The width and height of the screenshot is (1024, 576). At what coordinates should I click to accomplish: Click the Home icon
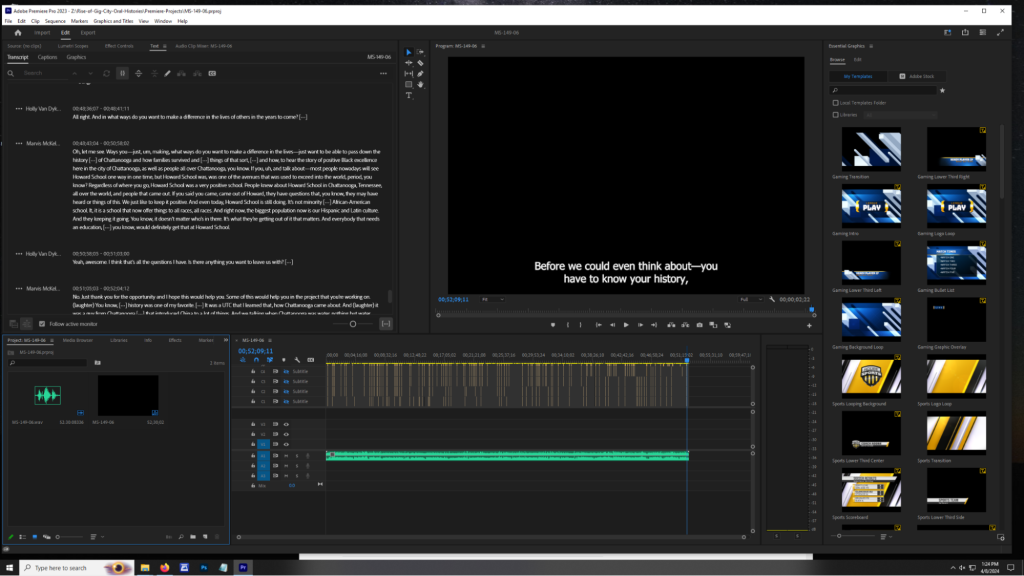click(x=17, y=32)
